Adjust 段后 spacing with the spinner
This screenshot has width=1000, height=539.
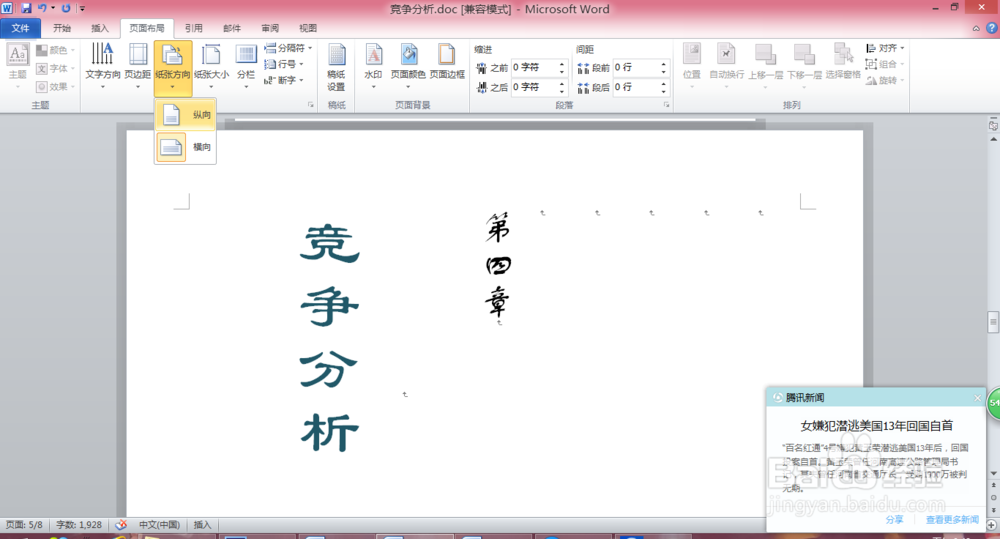click(x=663, y=87)
